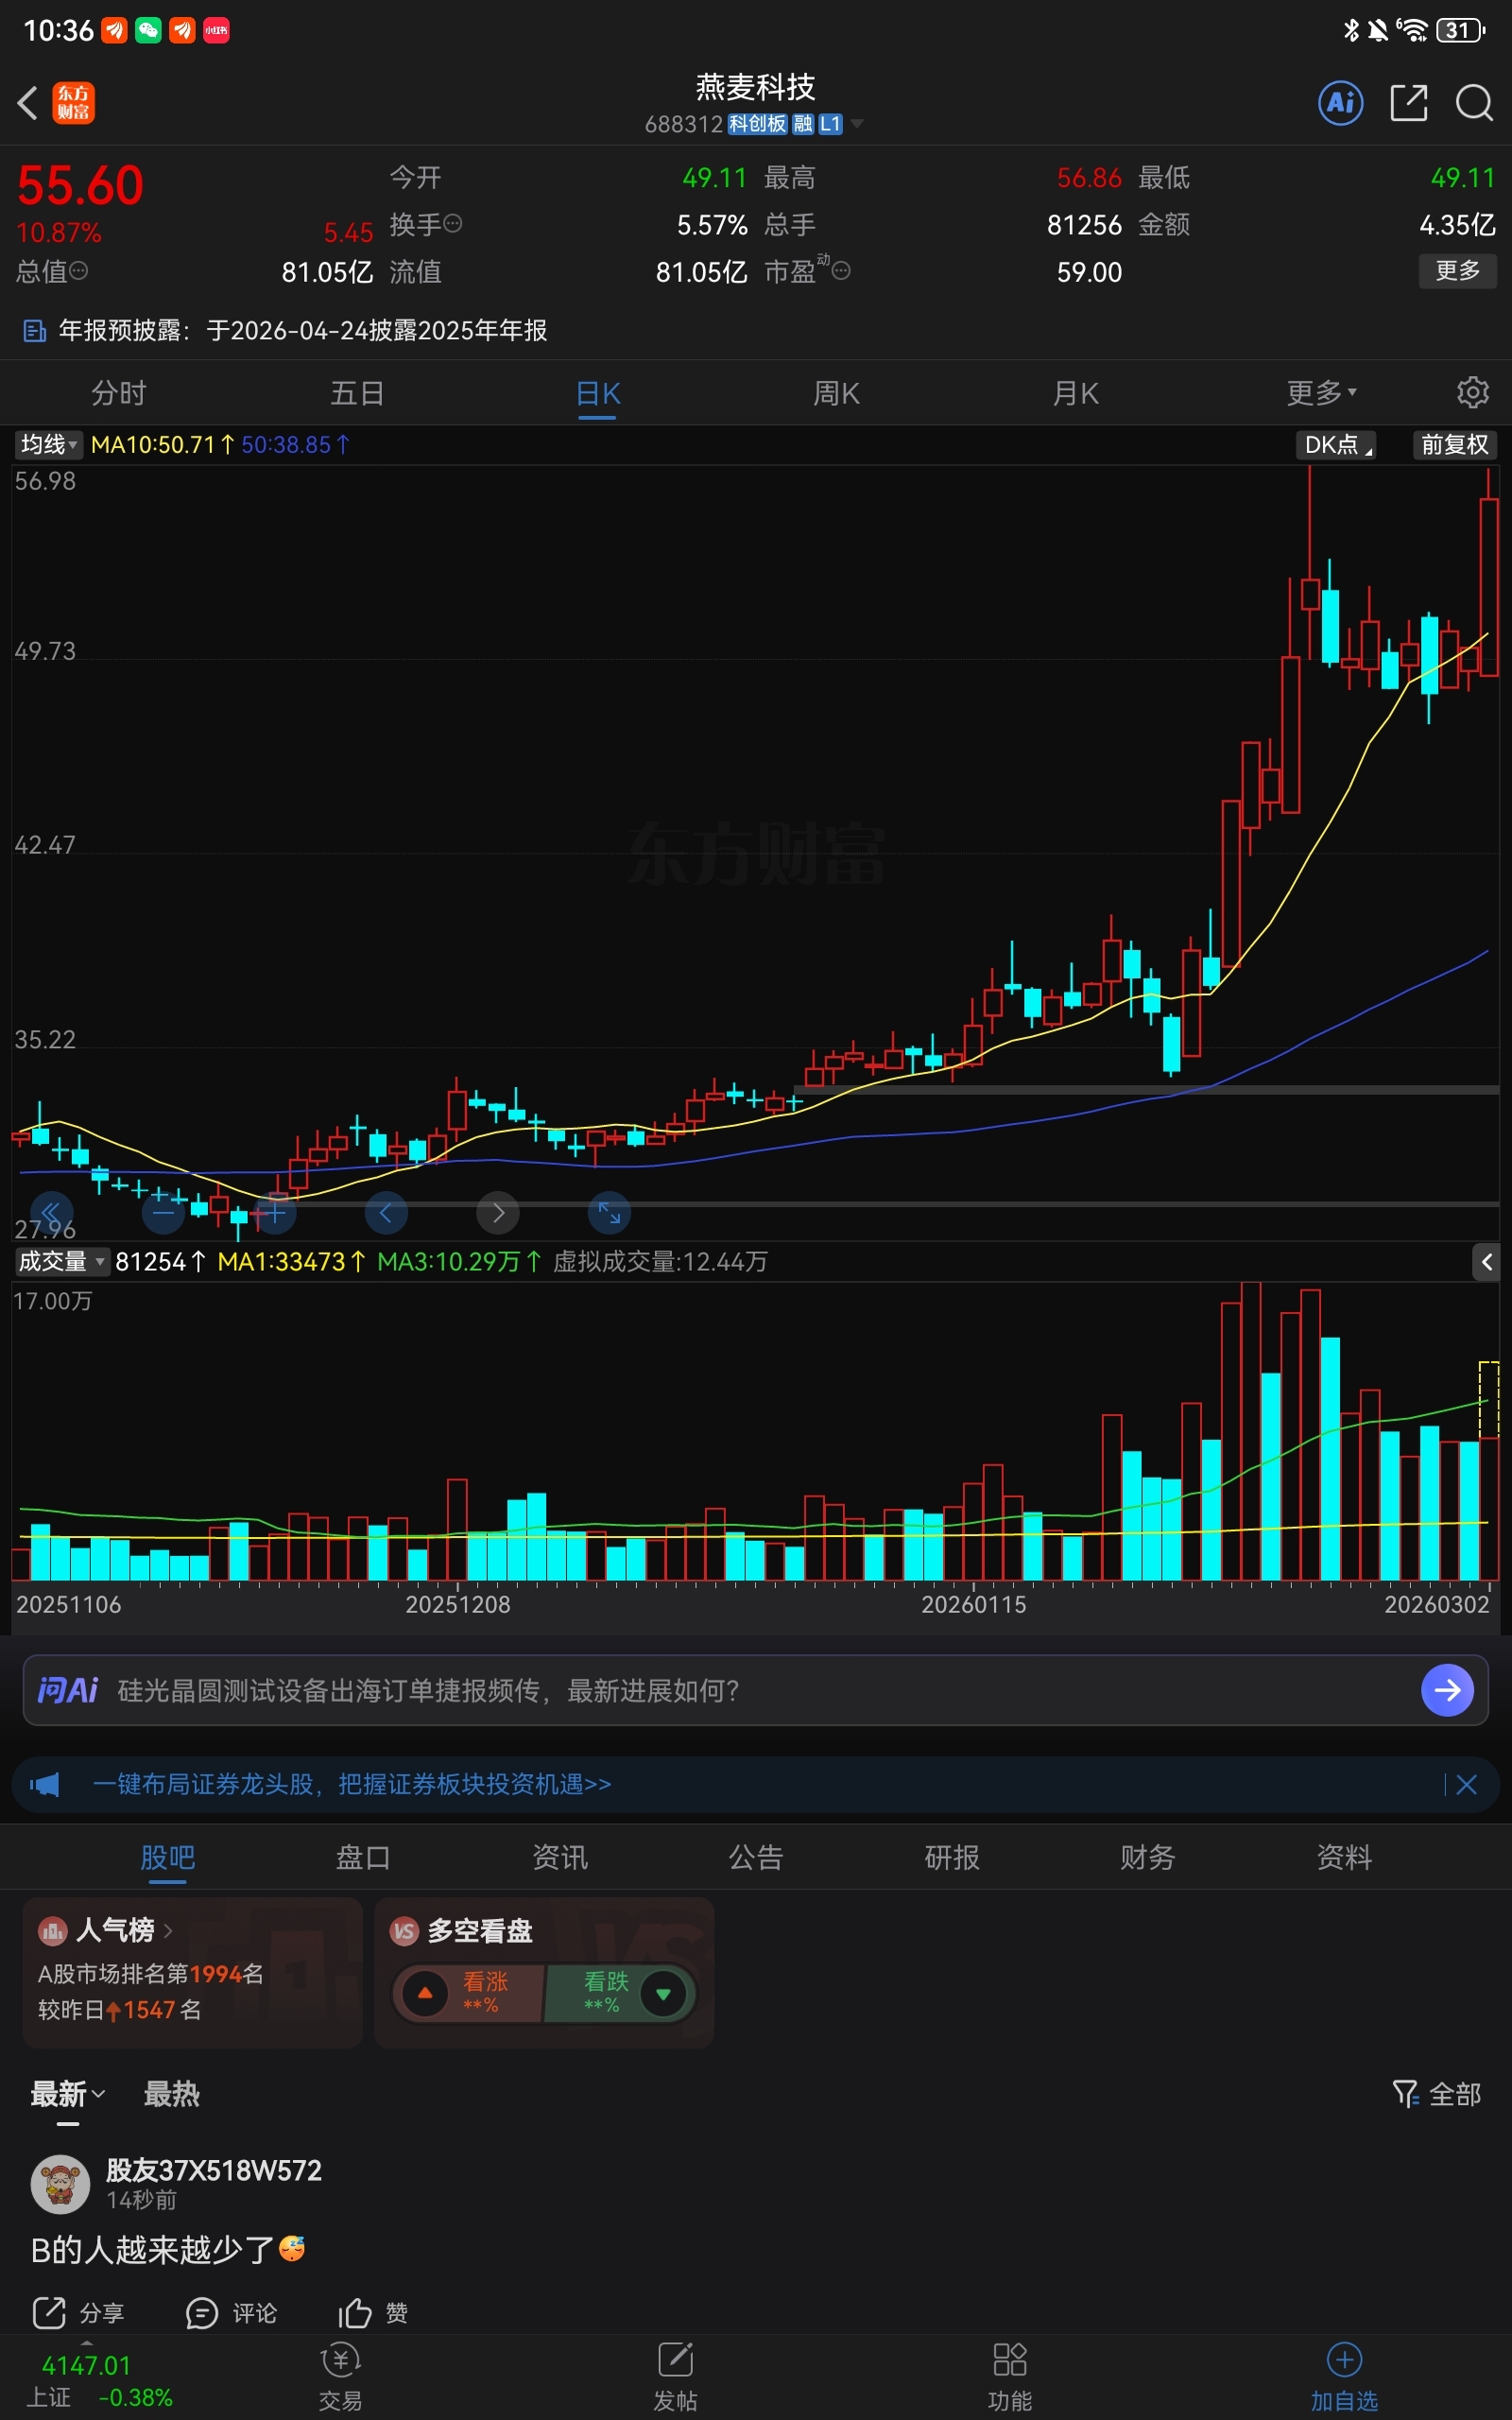Switch posts to 最热 sorting
1512x2420 pixels.
pos(171,2093)
